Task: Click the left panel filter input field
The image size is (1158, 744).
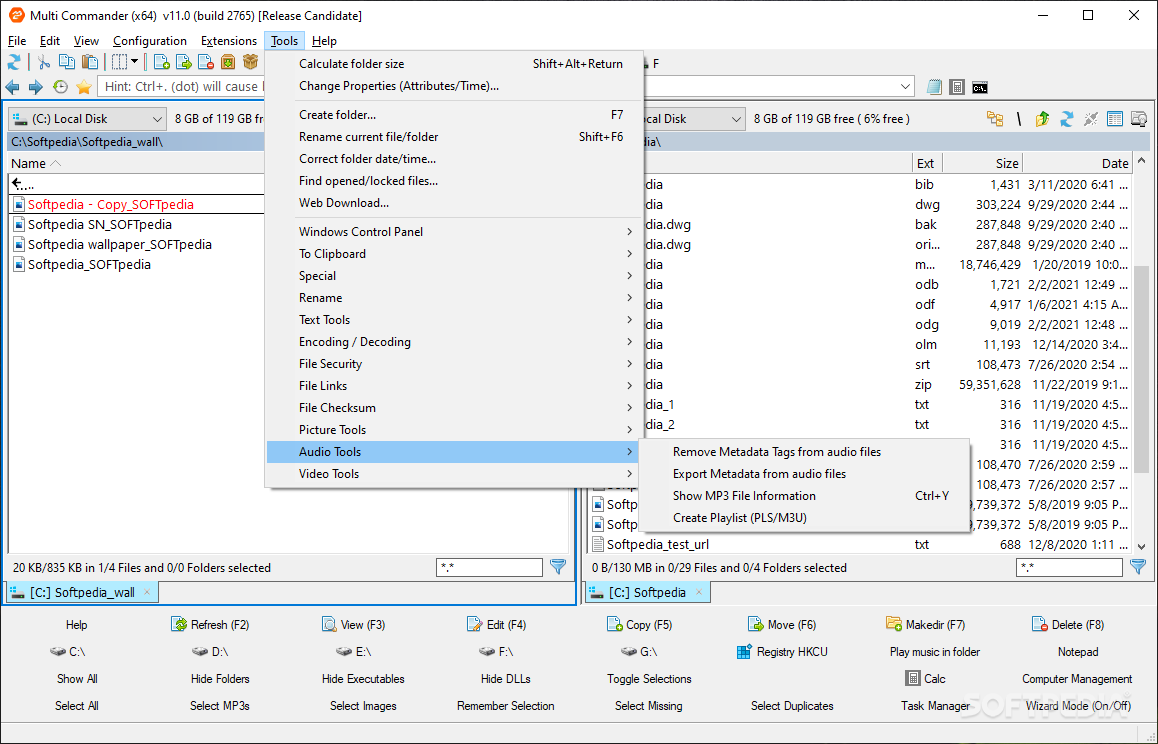Action: pyautogui.click(x=490, y=567)
